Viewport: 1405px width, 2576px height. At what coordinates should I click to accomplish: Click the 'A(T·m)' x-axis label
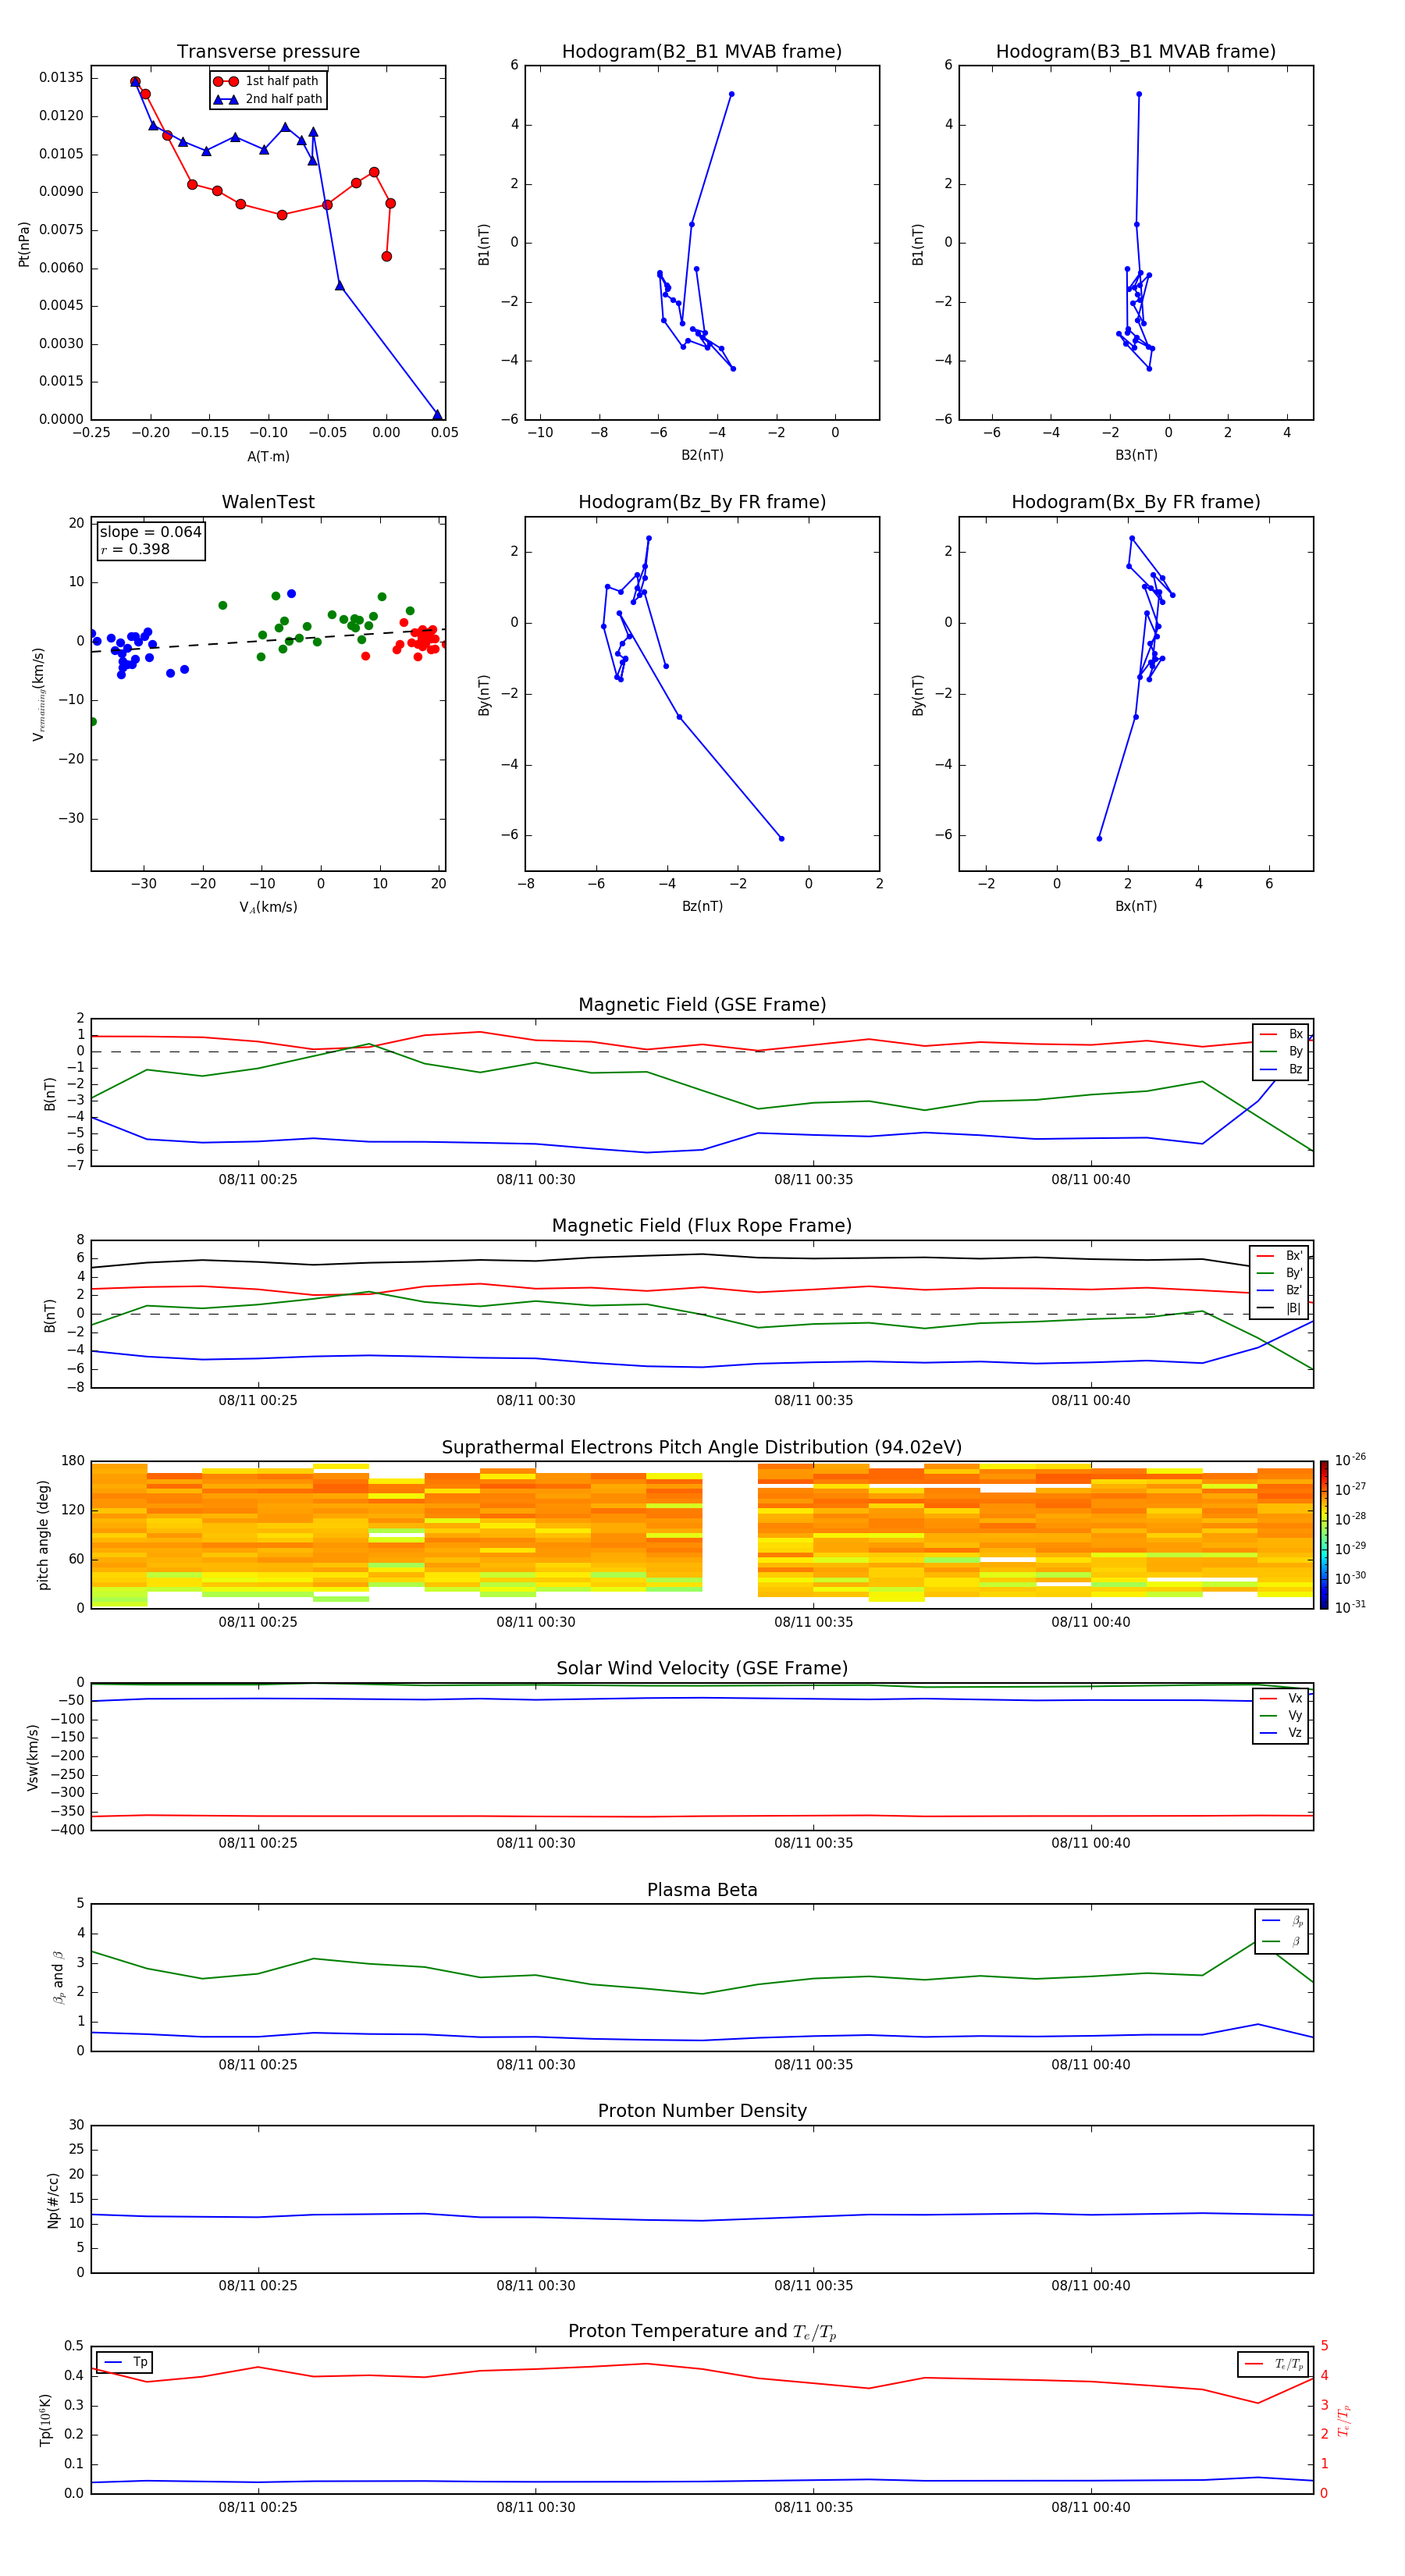coord(268,457)
